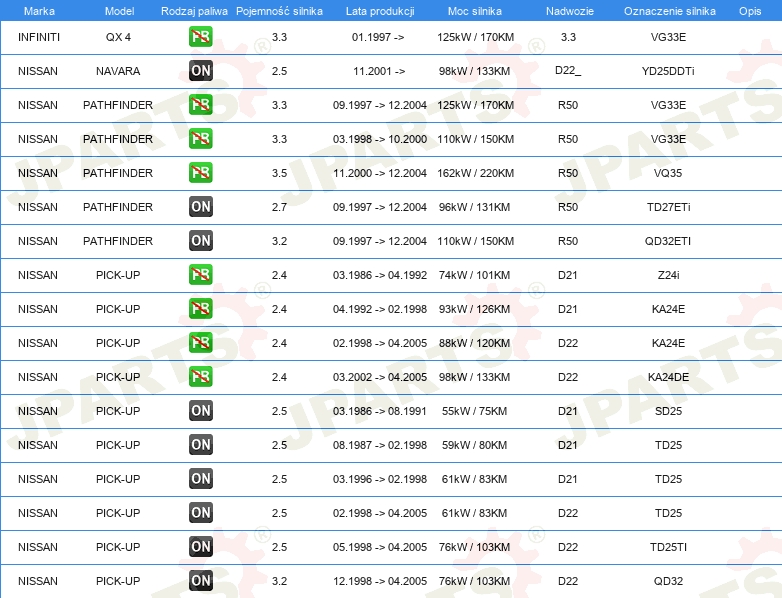Viewport: 782px width, 598px height.
Task: Click diesel ON icon in PICK-UP TD25TI row
Action: click(x=200, y=547)
